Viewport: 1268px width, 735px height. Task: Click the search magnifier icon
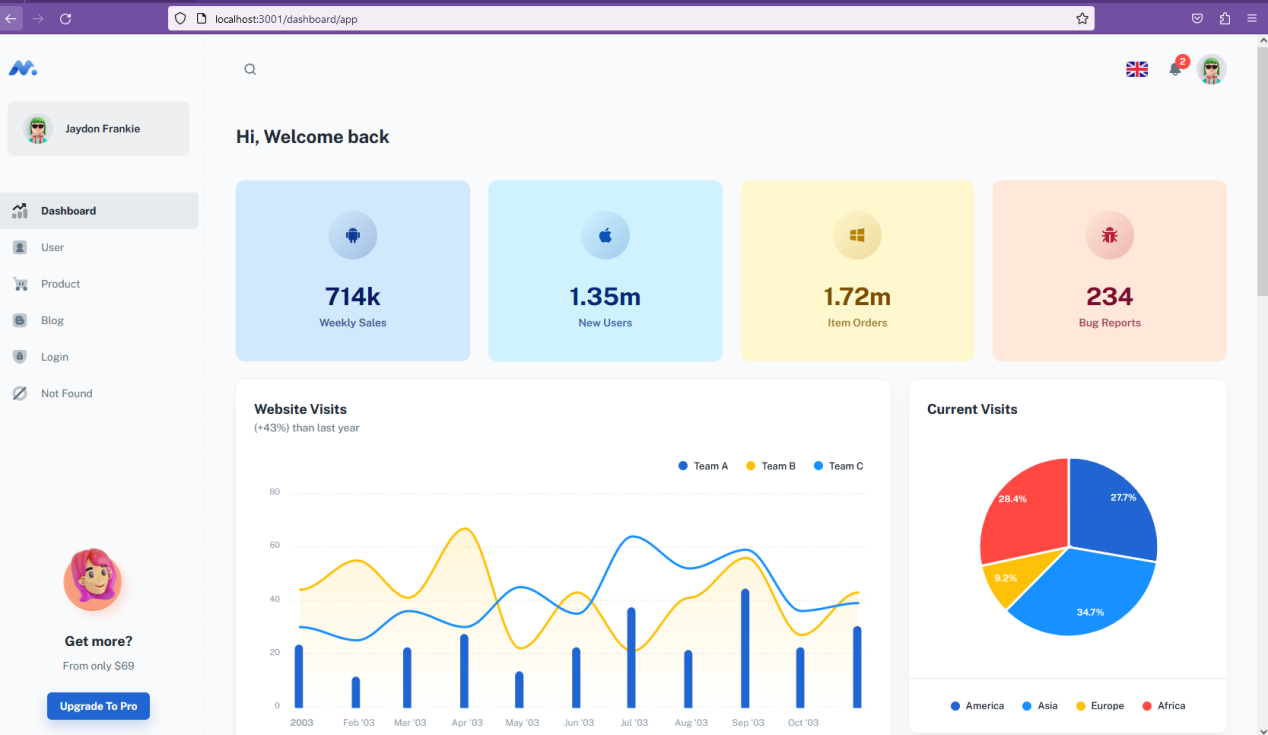(250, 69)
